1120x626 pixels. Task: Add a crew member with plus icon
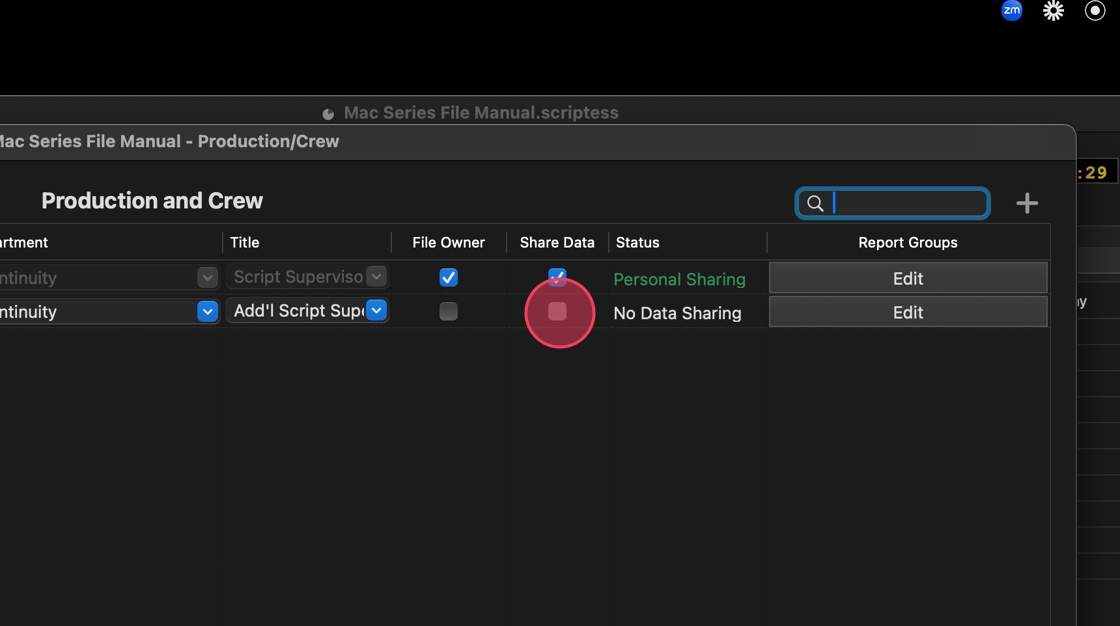point(1027,204)
